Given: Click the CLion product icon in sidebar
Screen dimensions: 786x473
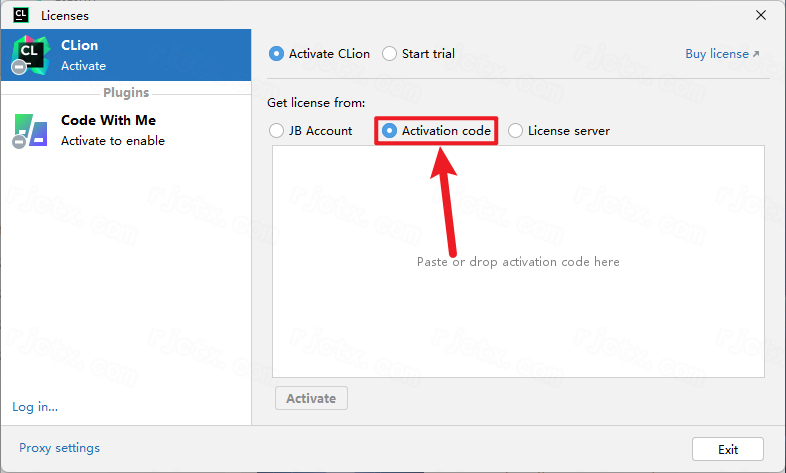Looking at the screenshot, I should [31, 55].
